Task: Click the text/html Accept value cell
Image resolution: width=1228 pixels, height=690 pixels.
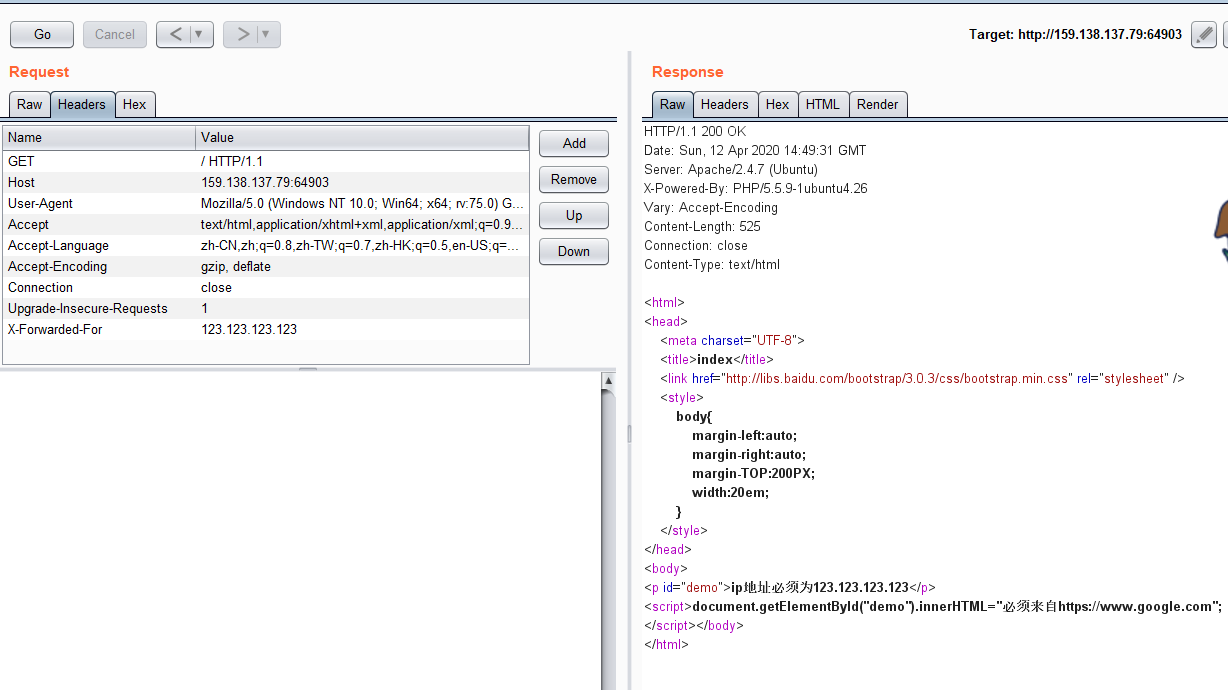Action: pyautogui.click(x=362, y=224)
